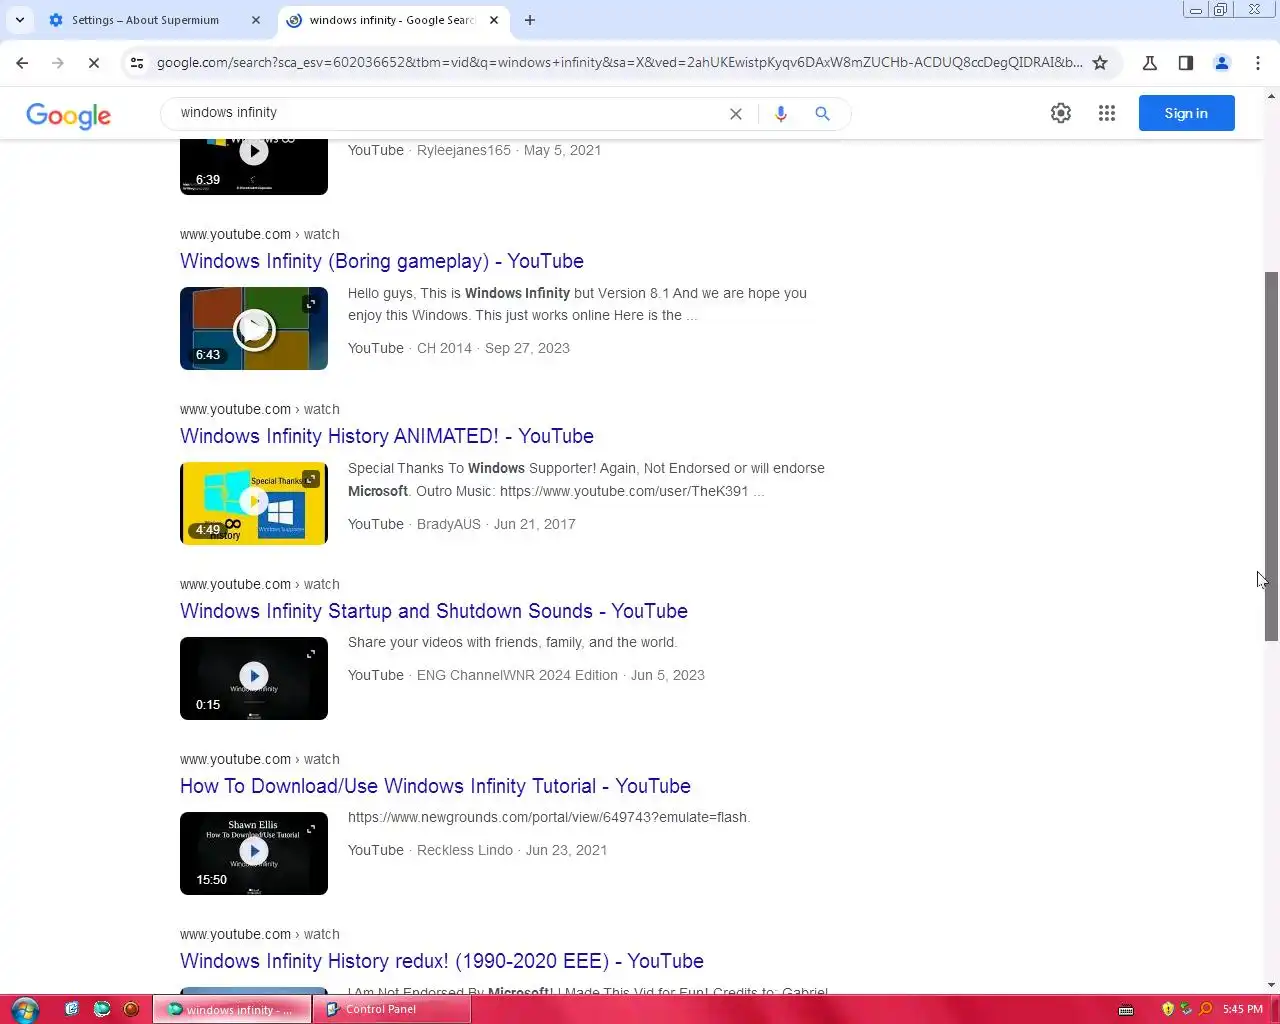Open Windows Infinity Startup and Shutdown Sounds link
Screen dimensions: 1280x1024
[x=434, y=611]
